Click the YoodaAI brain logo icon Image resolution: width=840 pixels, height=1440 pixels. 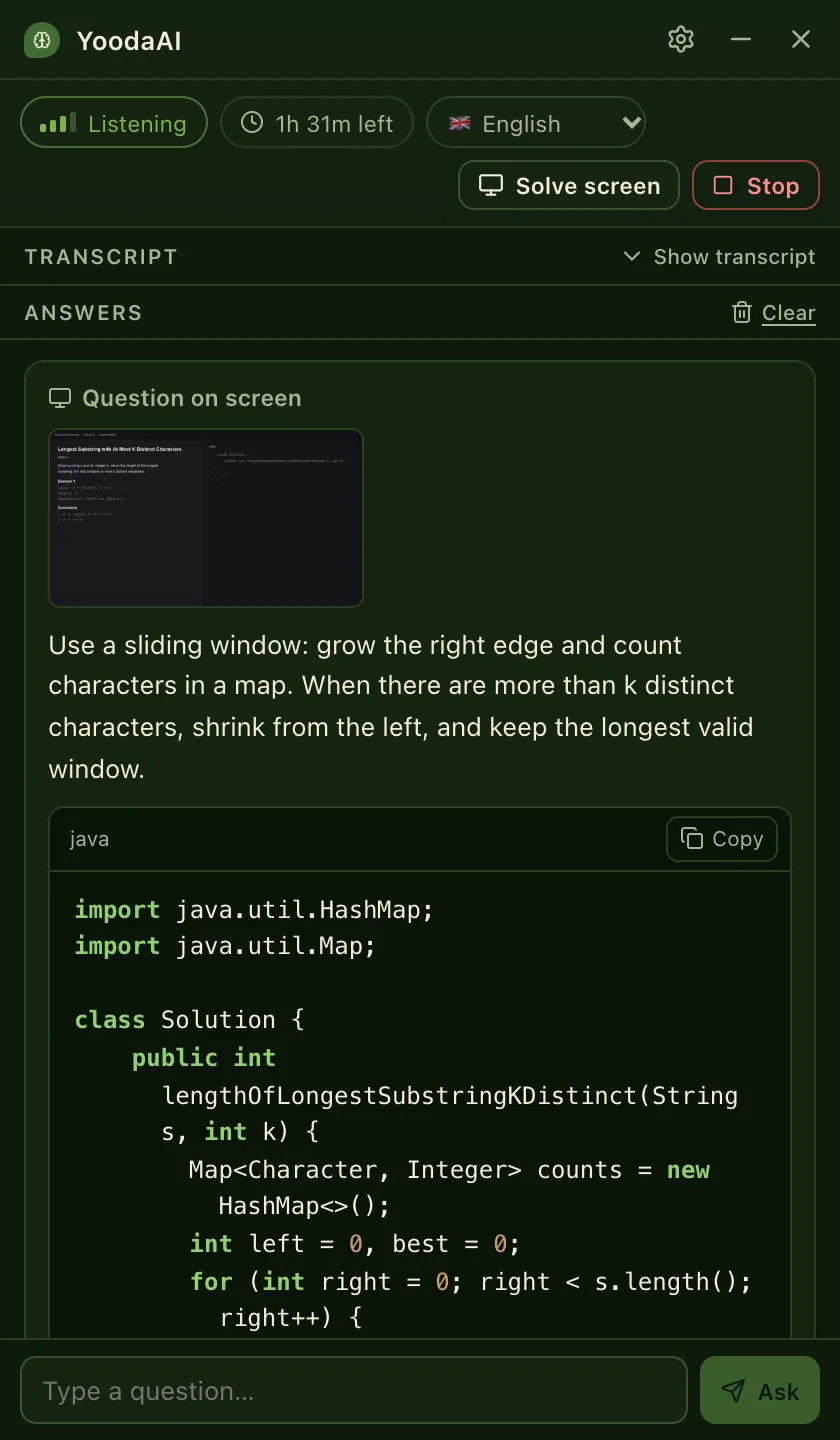coord(42,40)
